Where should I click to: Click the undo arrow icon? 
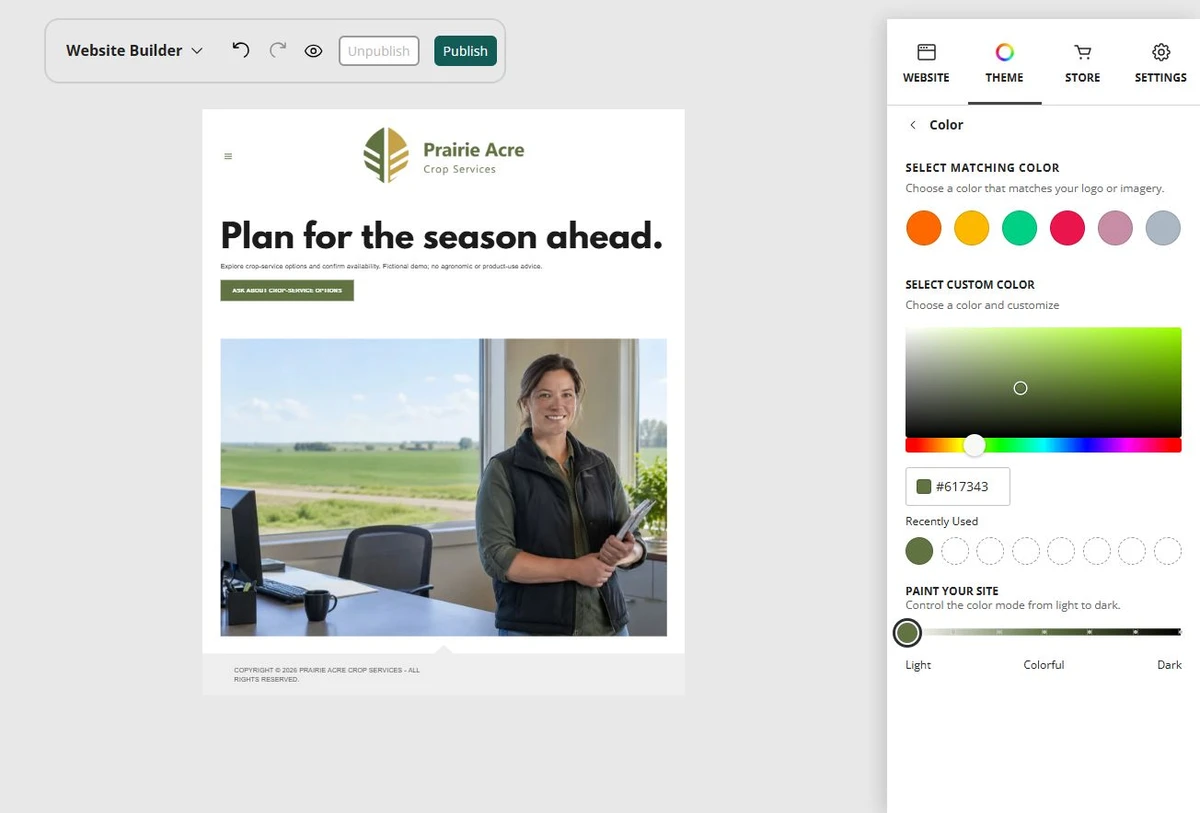pyautogui.click(x=240, y=50)
